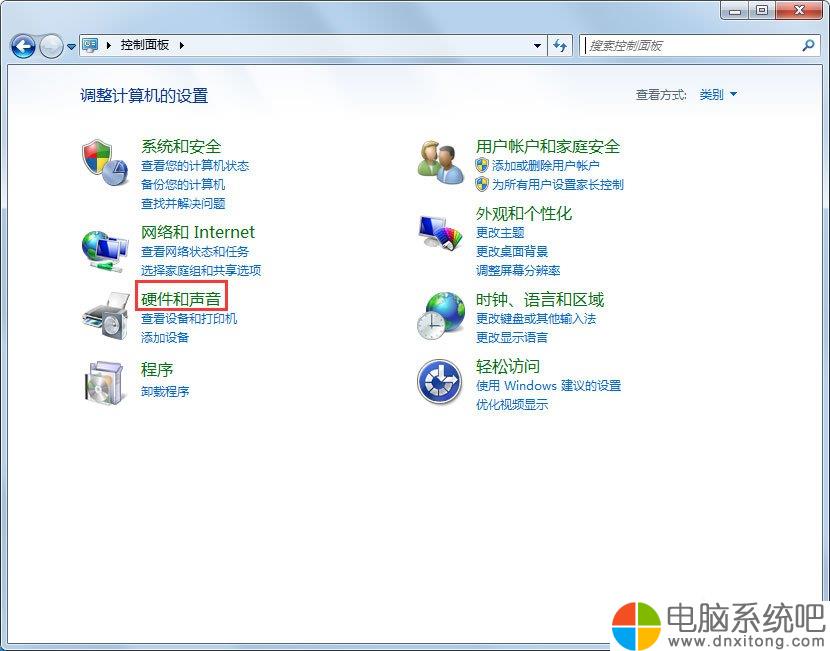Open 系统和安全 category

[x=181, y=146]
